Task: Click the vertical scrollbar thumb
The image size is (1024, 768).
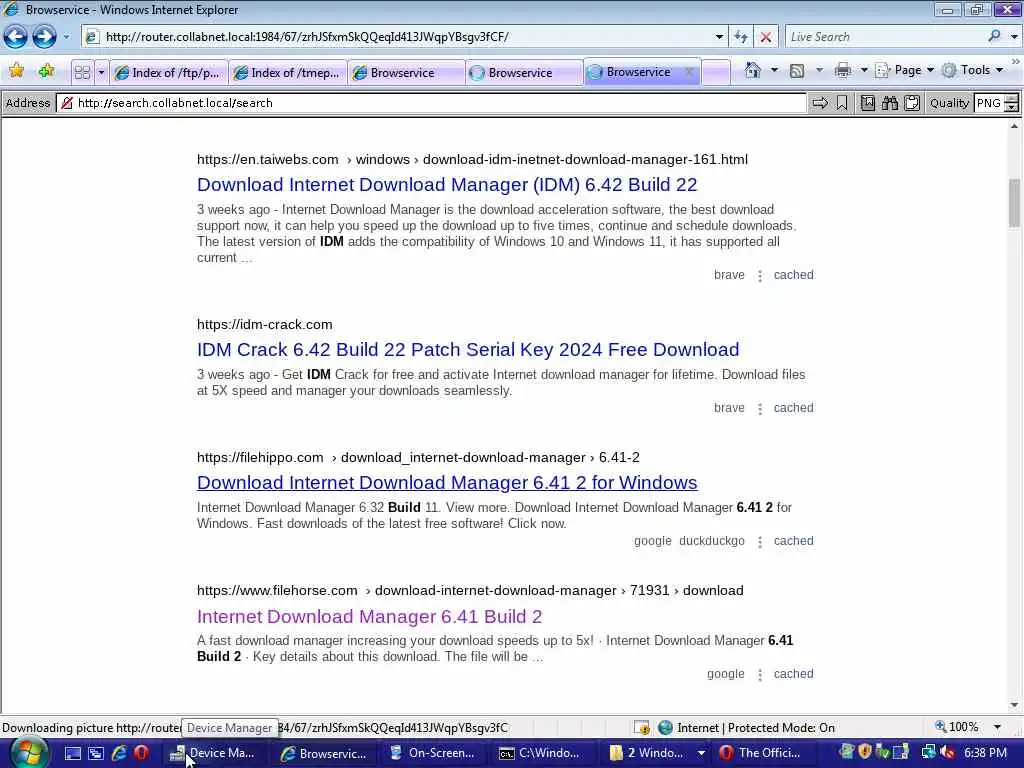Action: pos(1014,203)
